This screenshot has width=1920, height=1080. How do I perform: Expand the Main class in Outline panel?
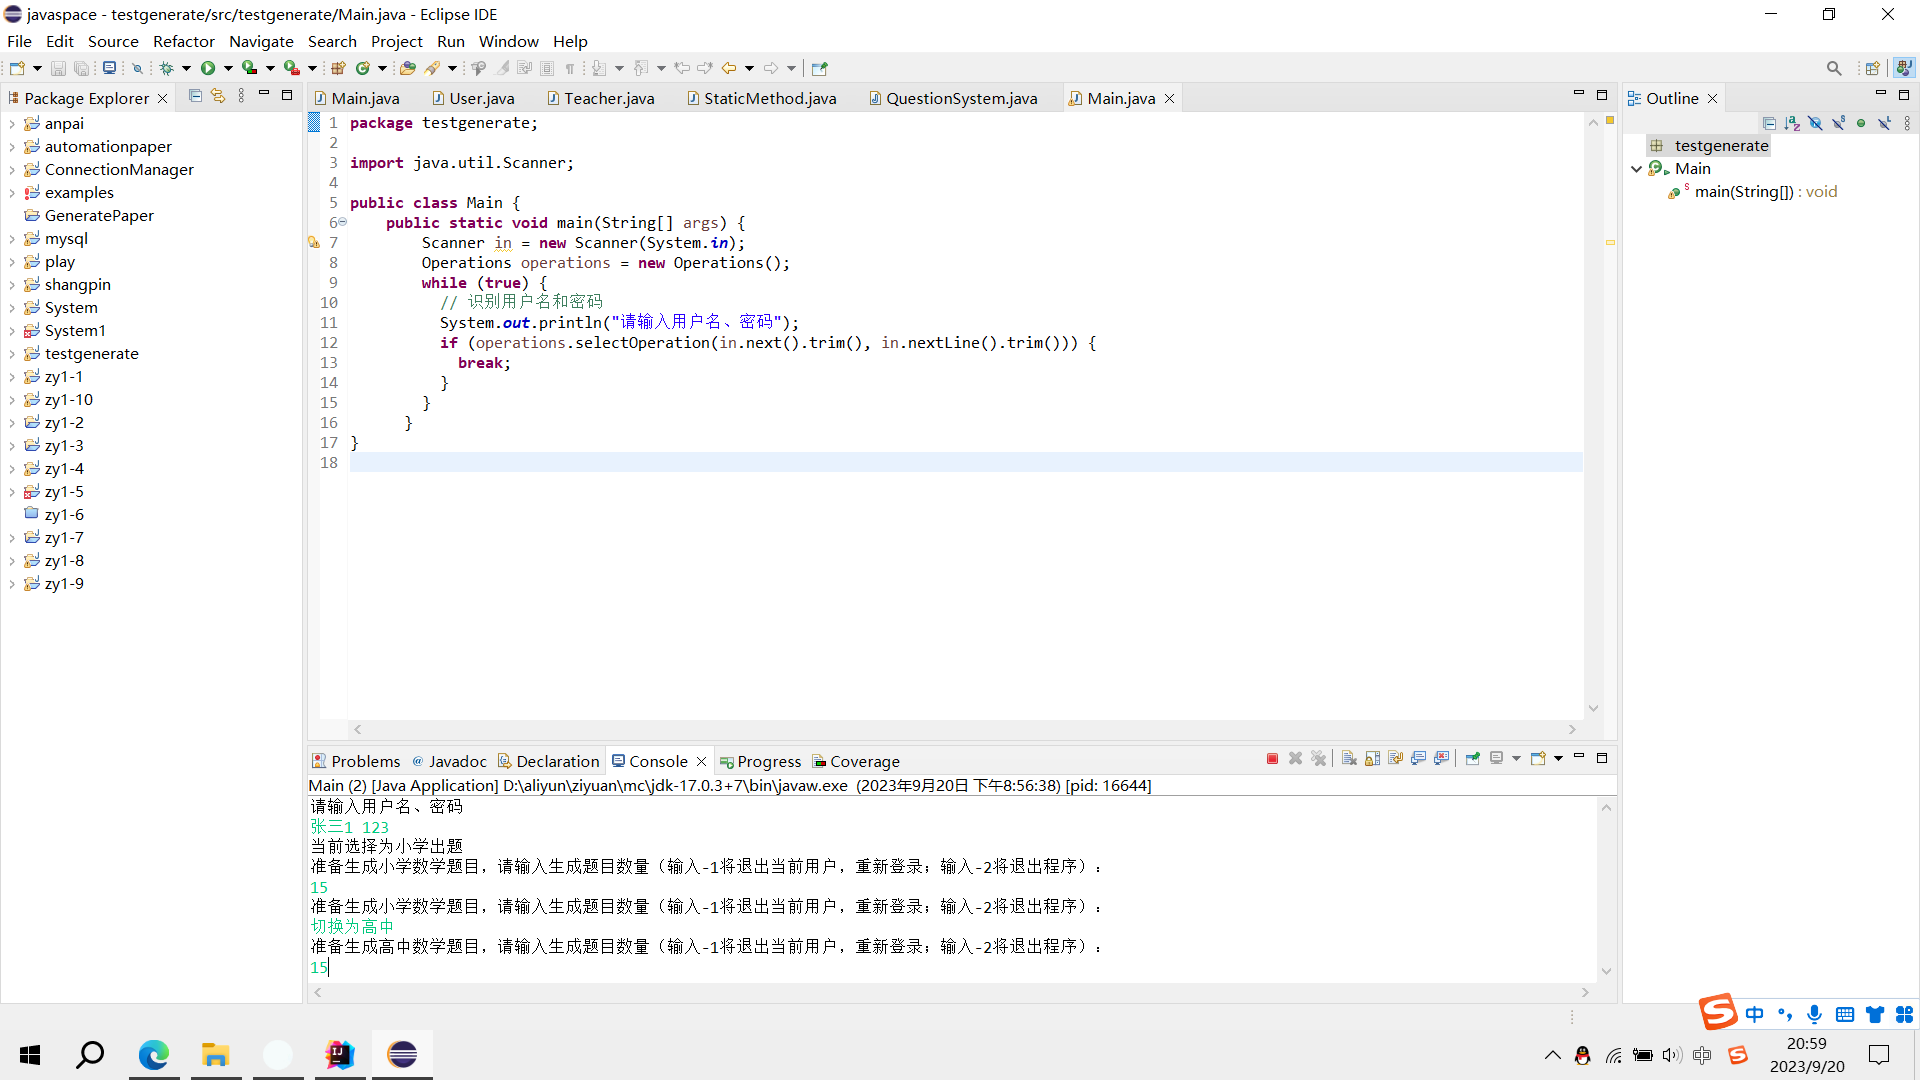pos(1636,169)
